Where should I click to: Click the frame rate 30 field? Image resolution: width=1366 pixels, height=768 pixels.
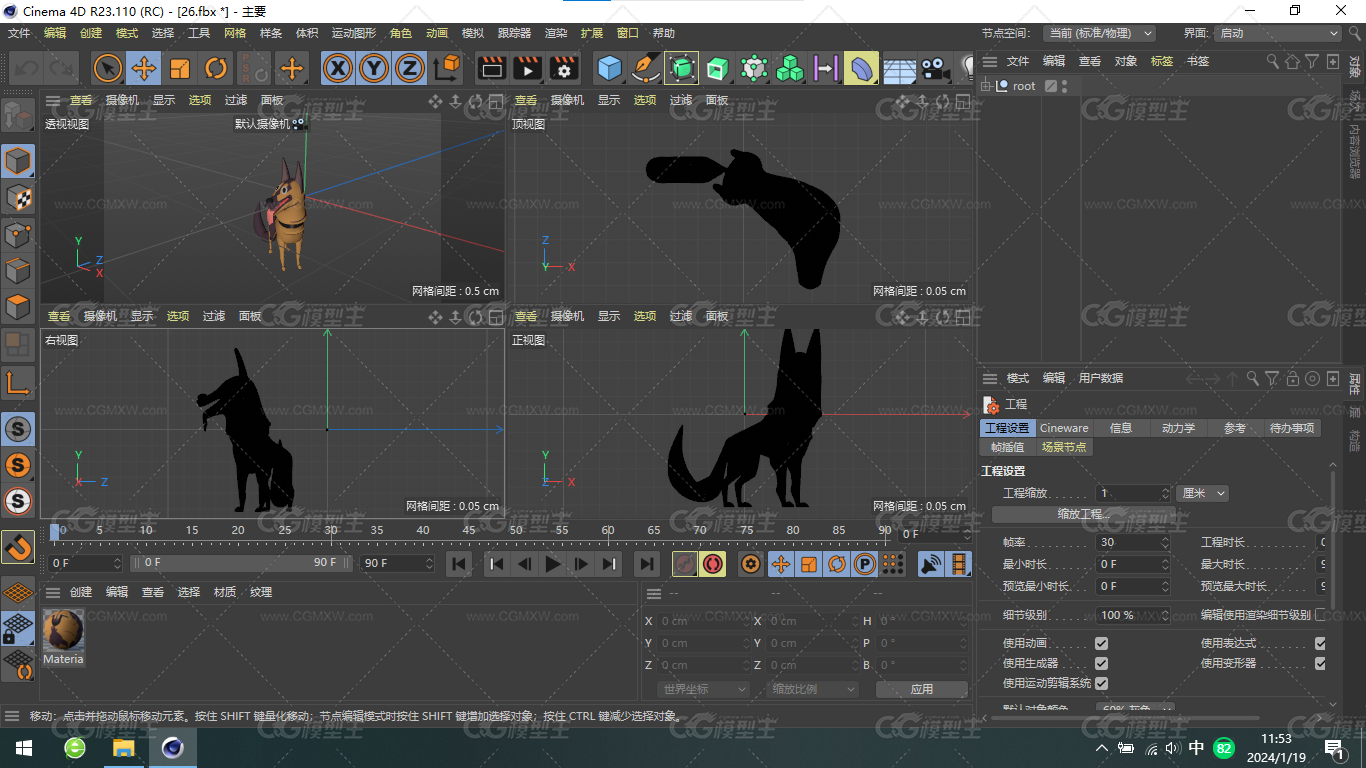[1134, 542]
